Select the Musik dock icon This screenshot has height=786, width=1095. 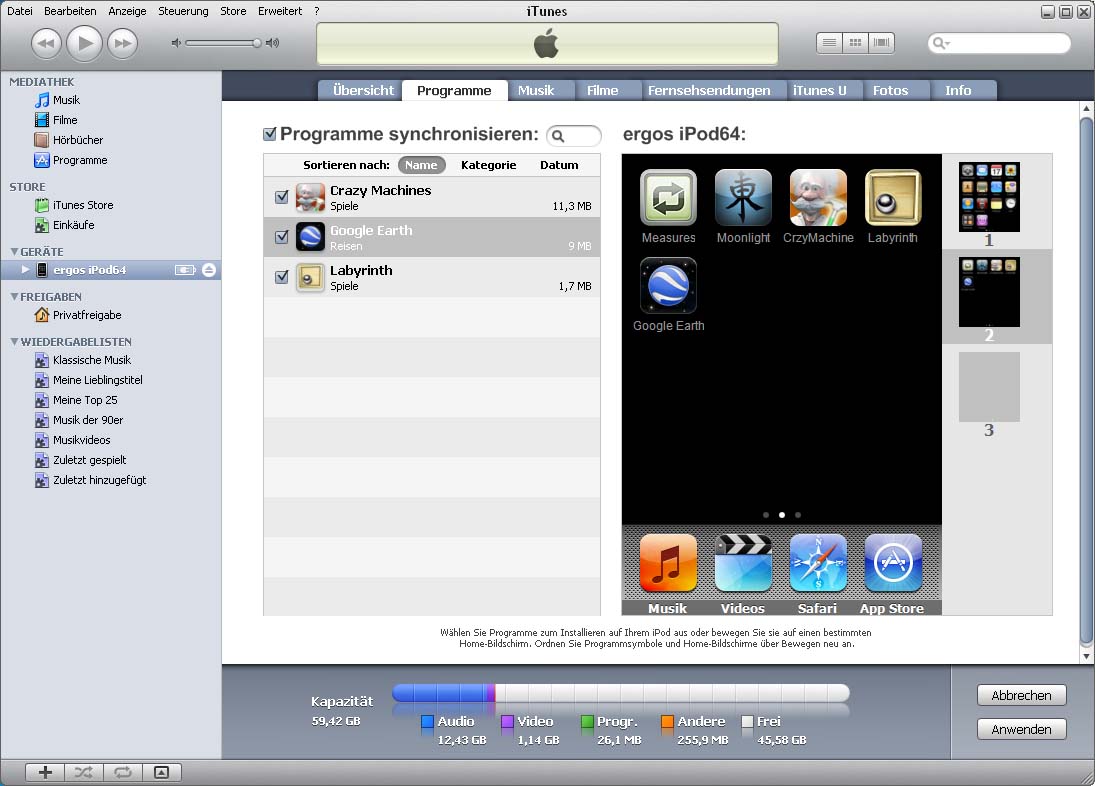click(668, 564)
